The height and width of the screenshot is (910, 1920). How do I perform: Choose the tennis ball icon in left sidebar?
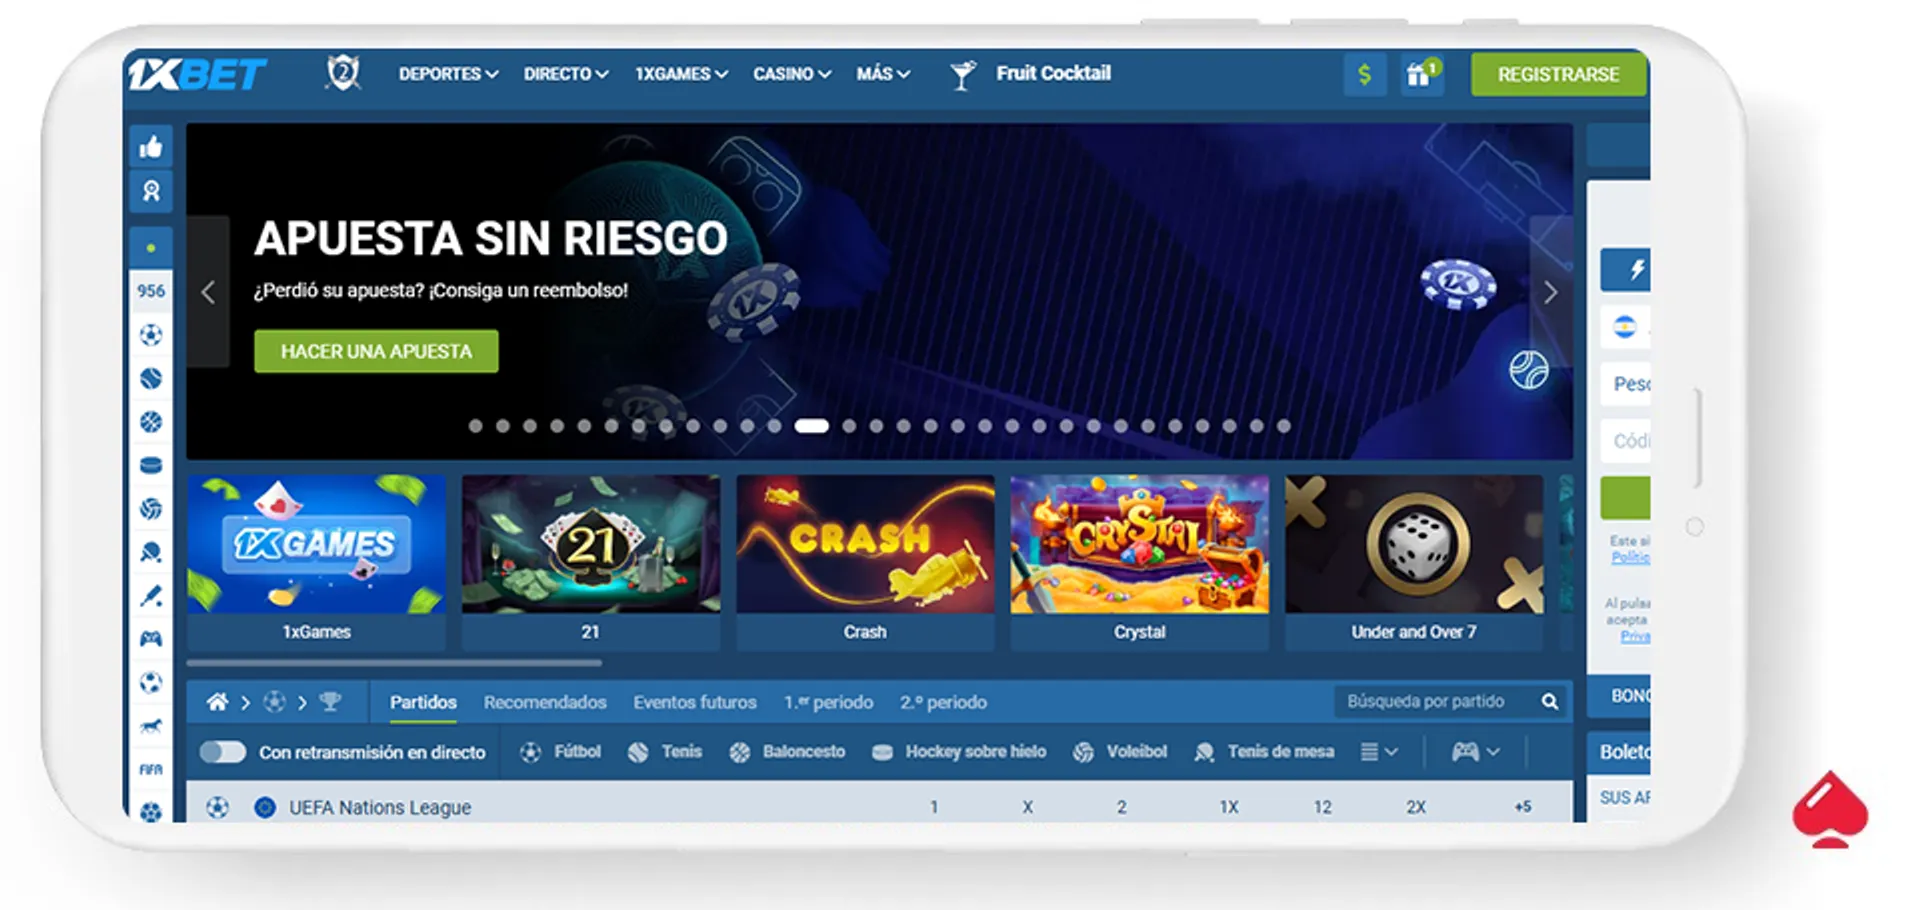point(151,378)
